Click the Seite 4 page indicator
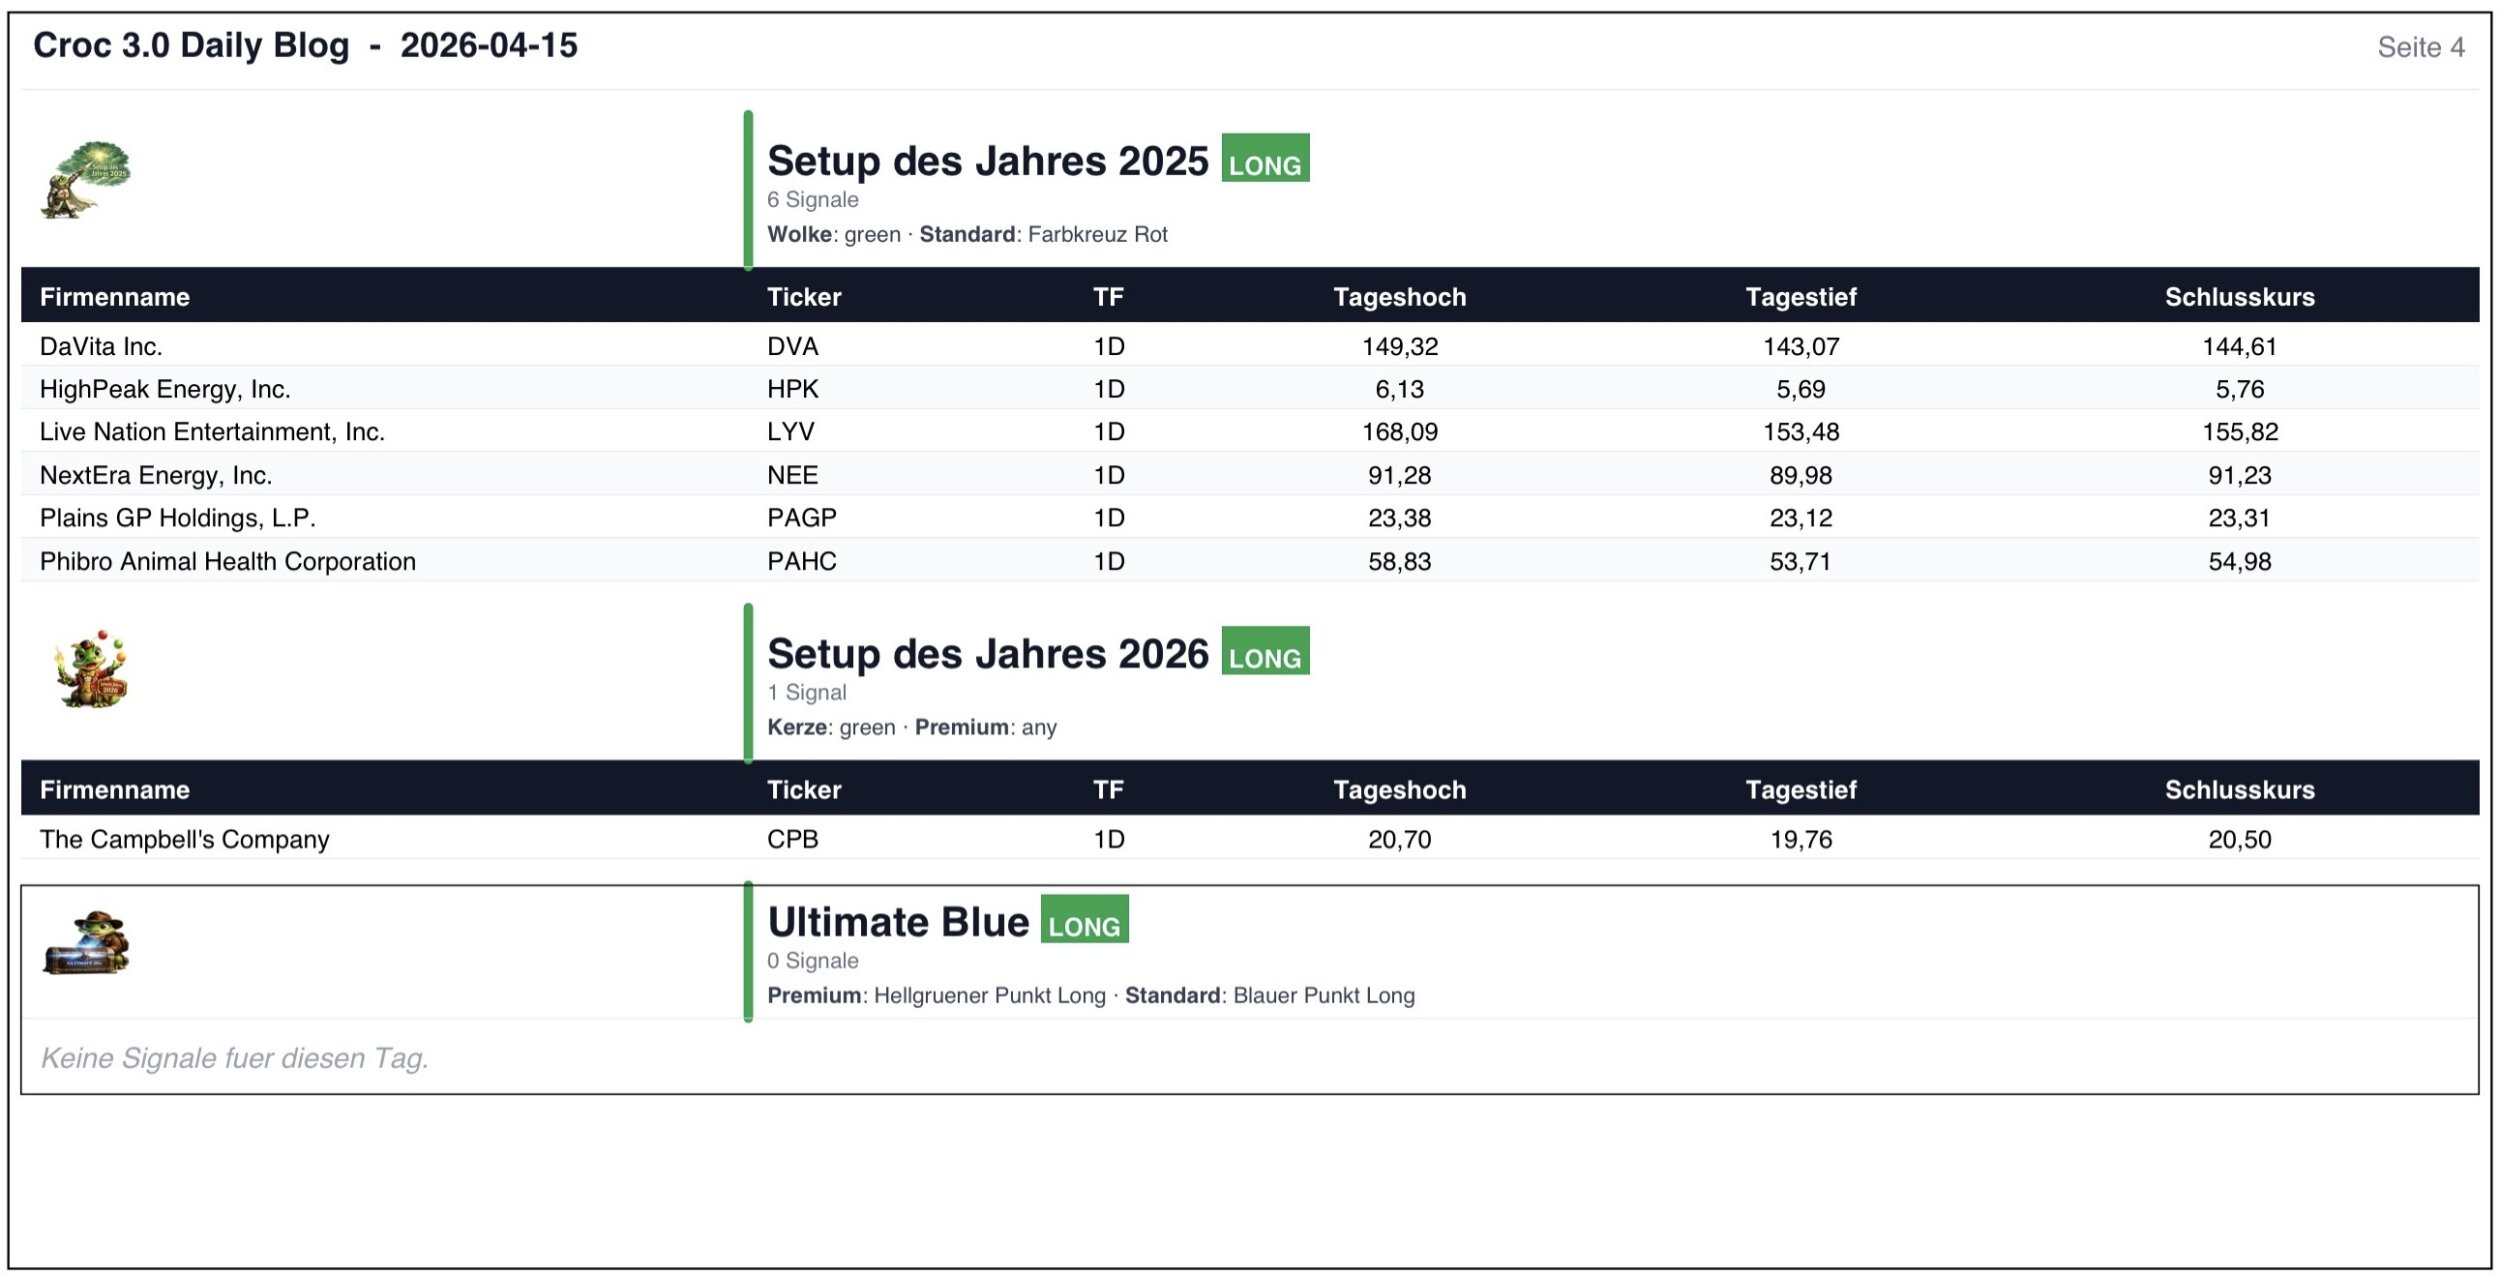 2419,47
